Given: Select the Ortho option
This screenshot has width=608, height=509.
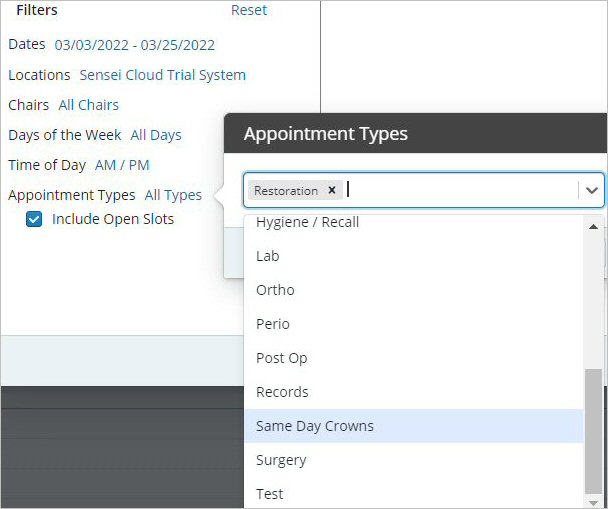Looking at the screenshot, I should pos(275,290).
